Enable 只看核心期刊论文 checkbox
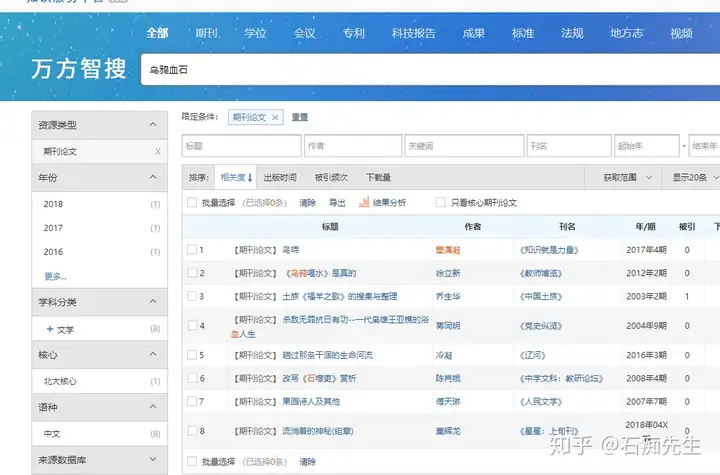Screen dimensions: 720x475 [440, 202]
